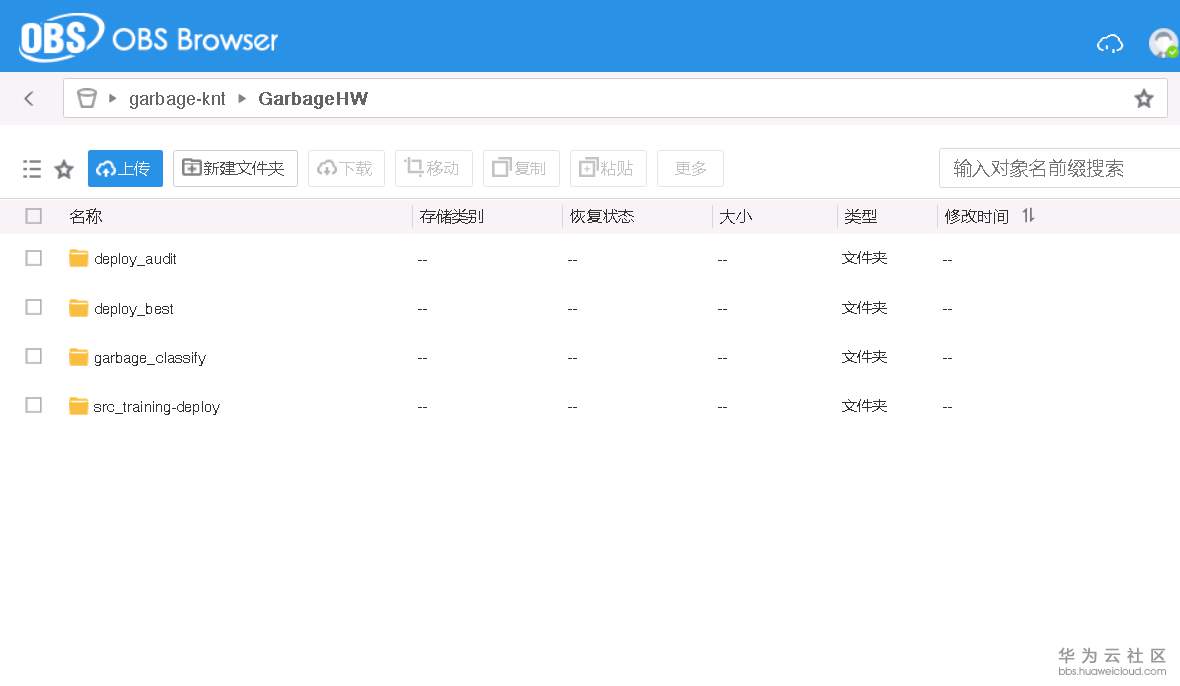Open favorites star next to list view
This screenshot has height=686, width=1180.
click(64, 169)
